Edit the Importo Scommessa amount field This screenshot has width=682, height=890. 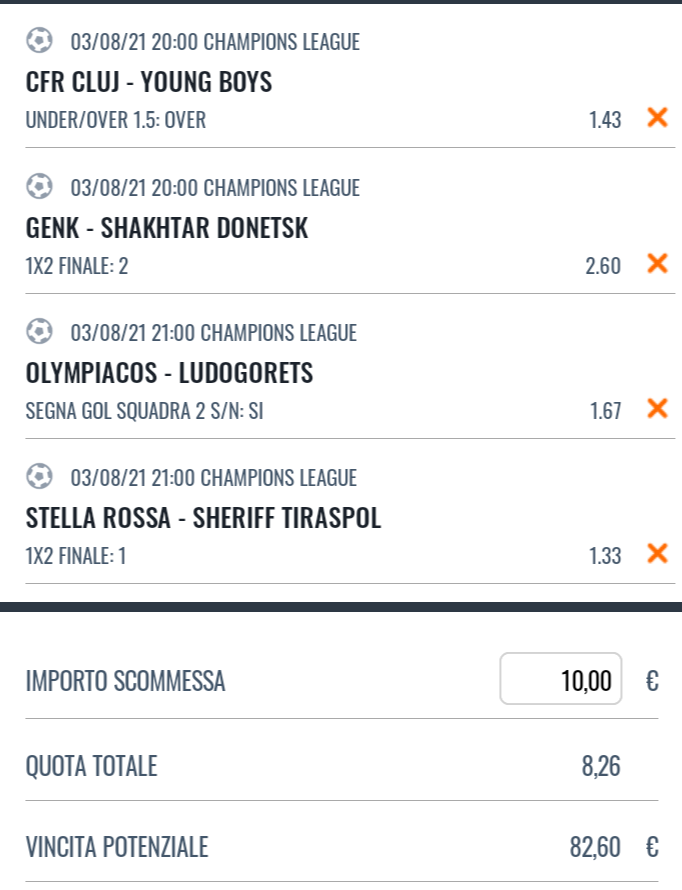click(x=561, y=678)
